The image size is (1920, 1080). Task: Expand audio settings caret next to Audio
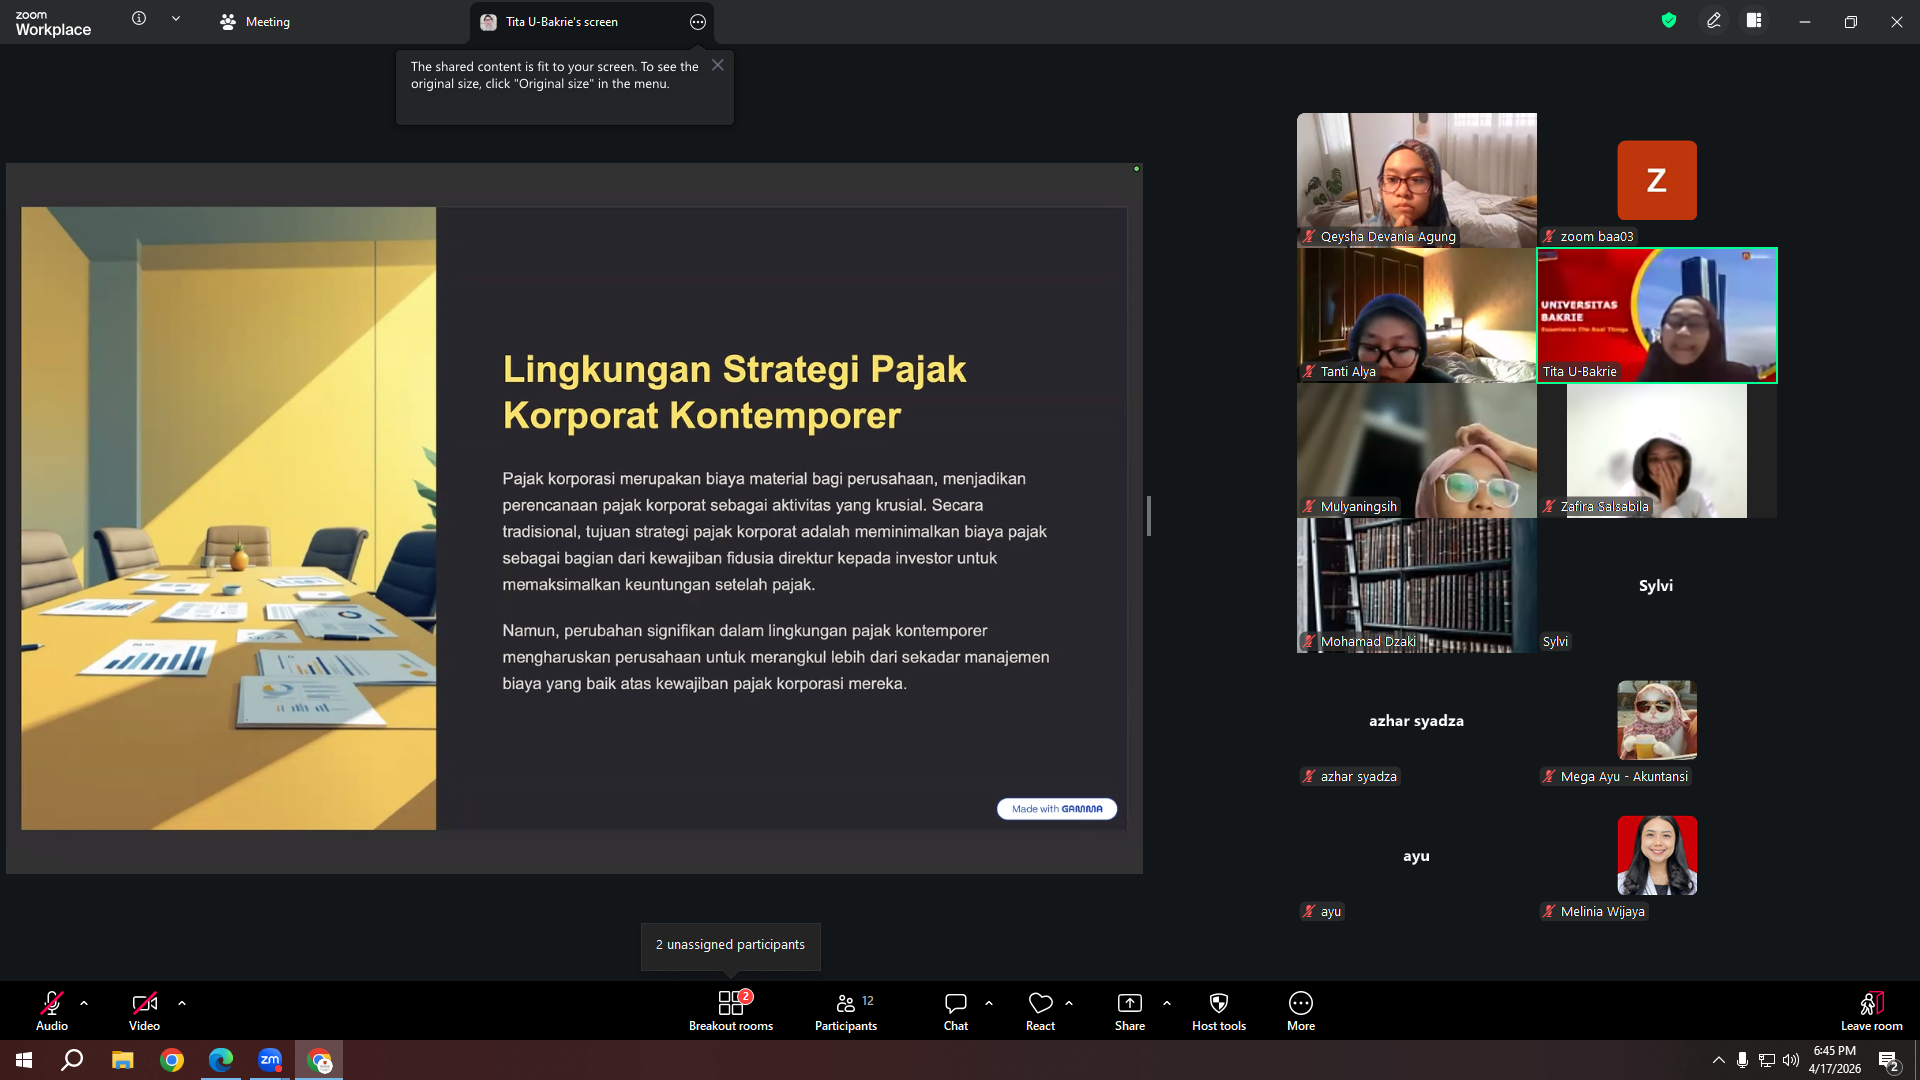click(84, 1003)
